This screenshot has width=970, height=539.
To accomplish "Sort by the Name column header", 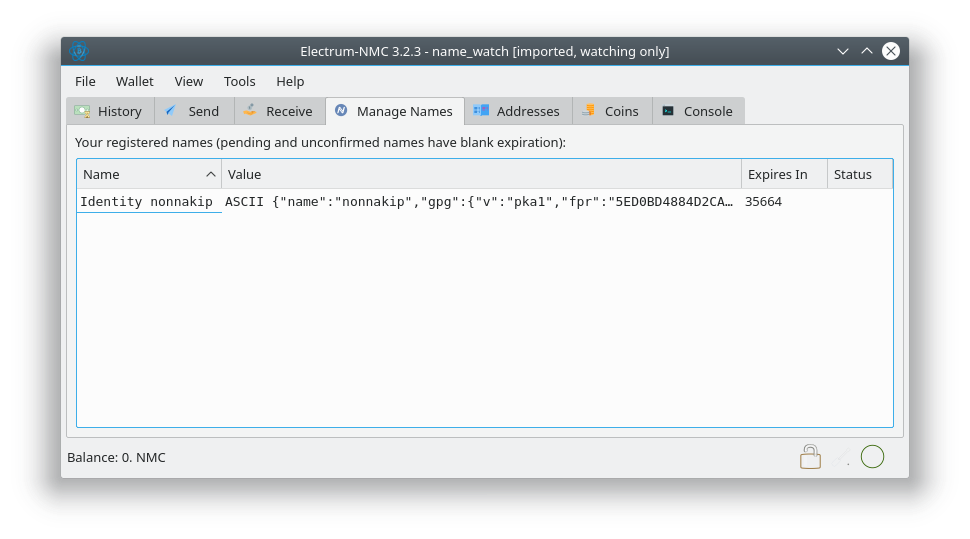I will point(149,175).
